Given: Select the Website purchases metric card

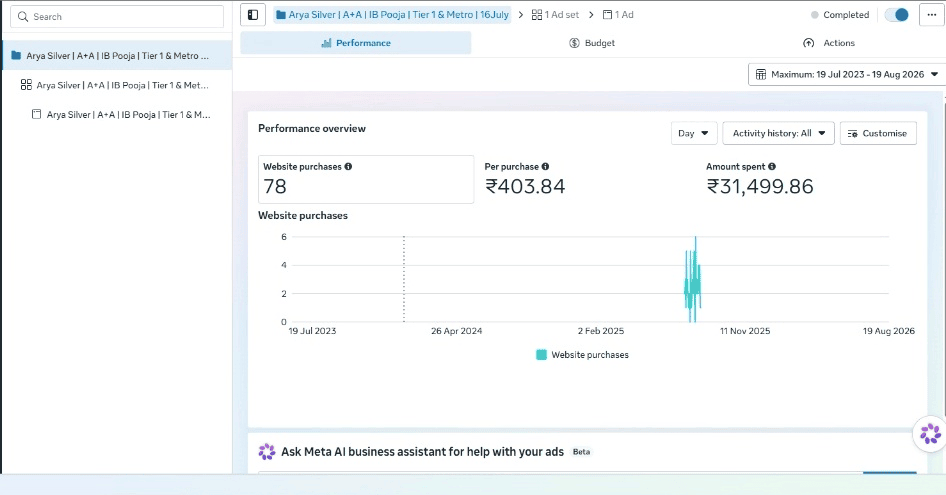Looking at the screenshot, I should (366, 179).
